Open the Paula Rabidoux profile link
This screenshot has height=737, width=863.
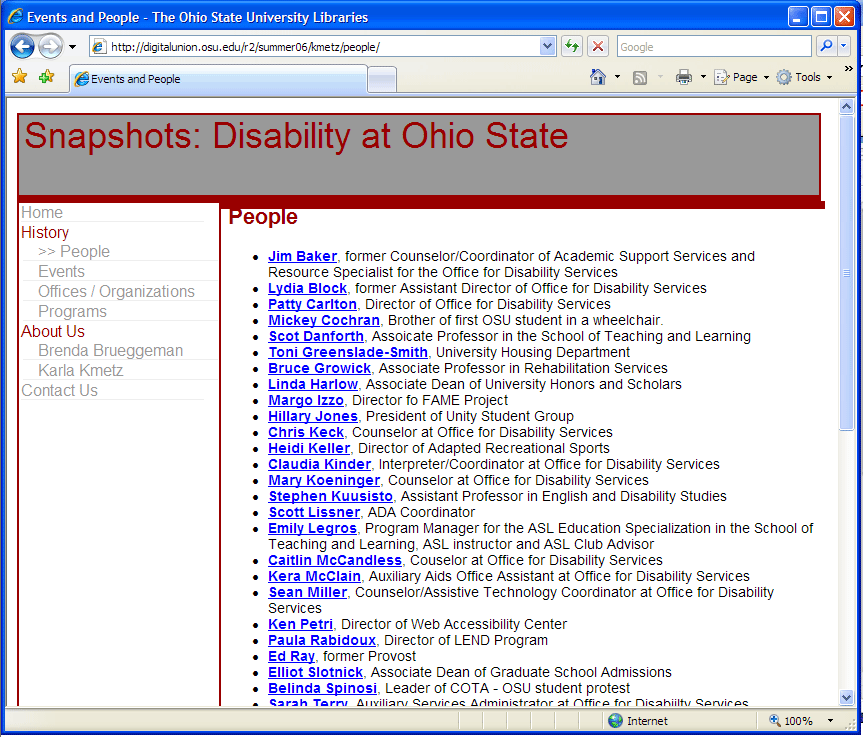321,640
